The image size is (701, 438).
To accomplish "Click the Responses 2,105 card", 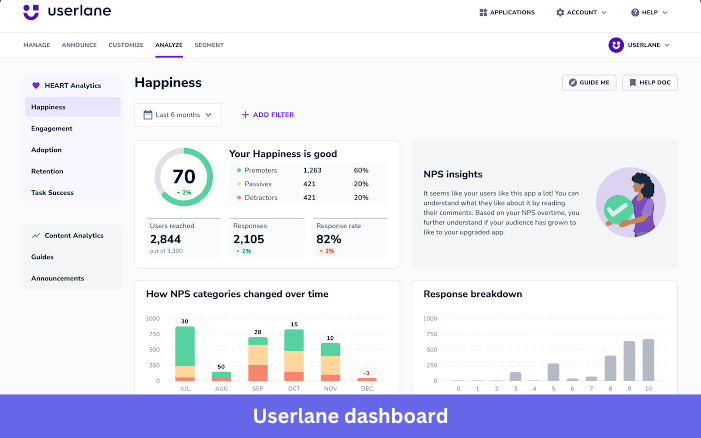I will [x=267, y=237].
